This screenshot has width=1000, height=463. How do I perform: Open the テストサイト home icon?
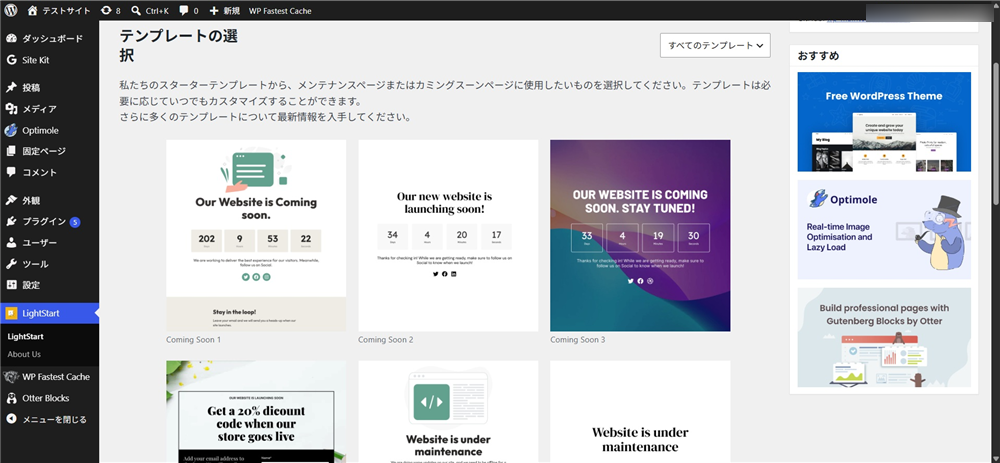point(33,10)
